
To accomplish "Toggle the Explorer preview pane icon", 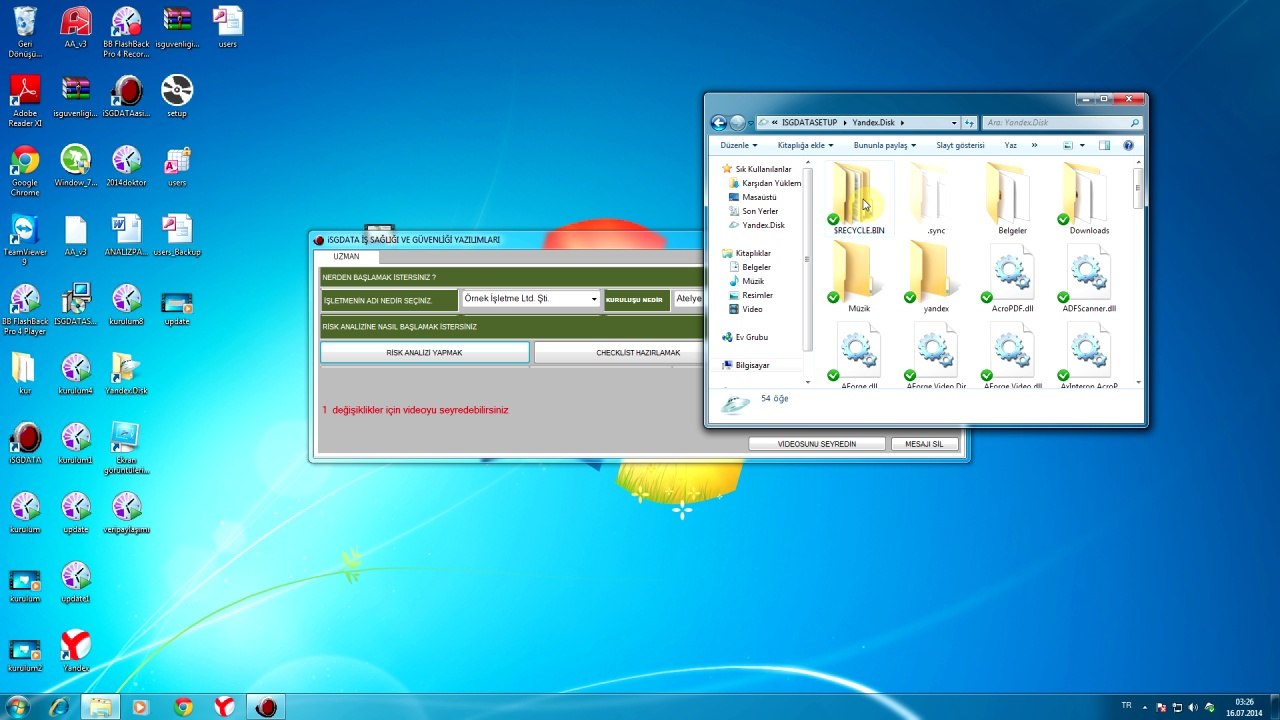I will coord(1105,145).
